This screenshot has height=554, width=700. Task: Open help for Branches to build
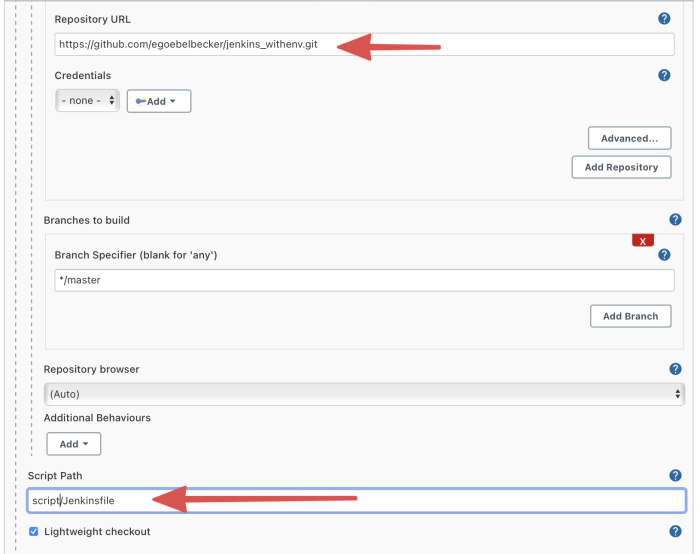675,219
